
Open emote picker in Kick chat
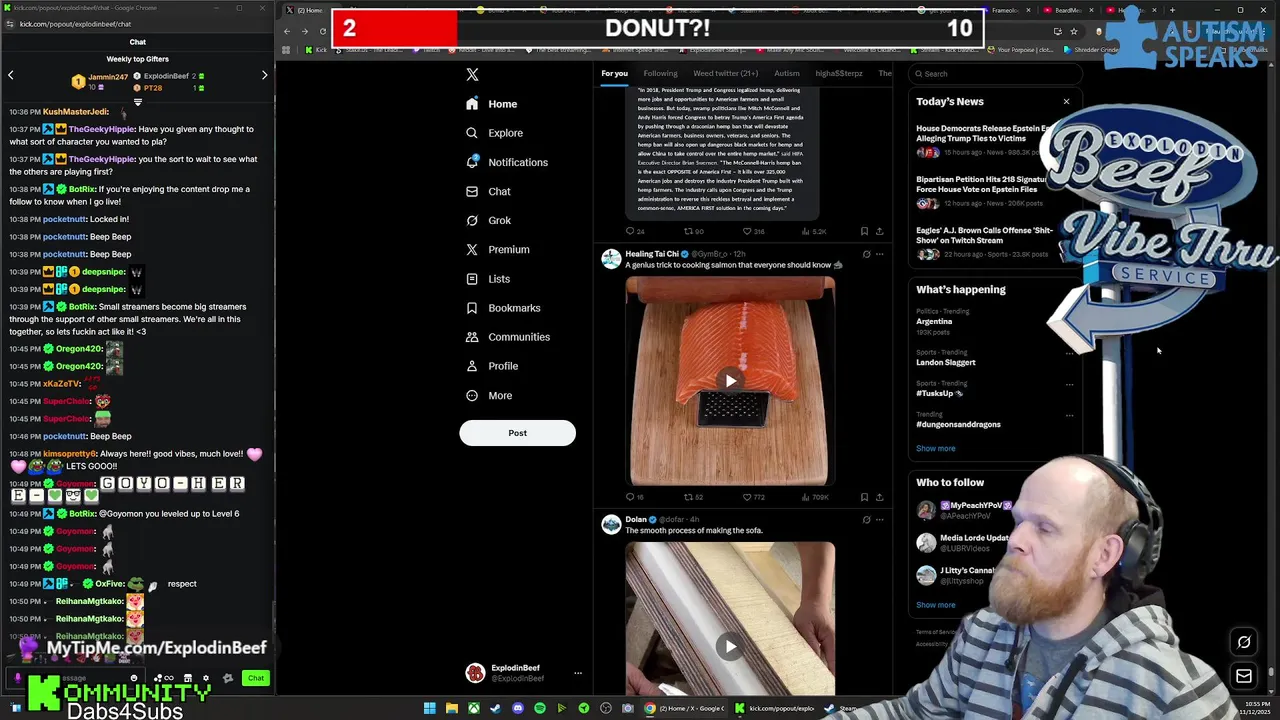pyautogui.click(x=134, y=678)
